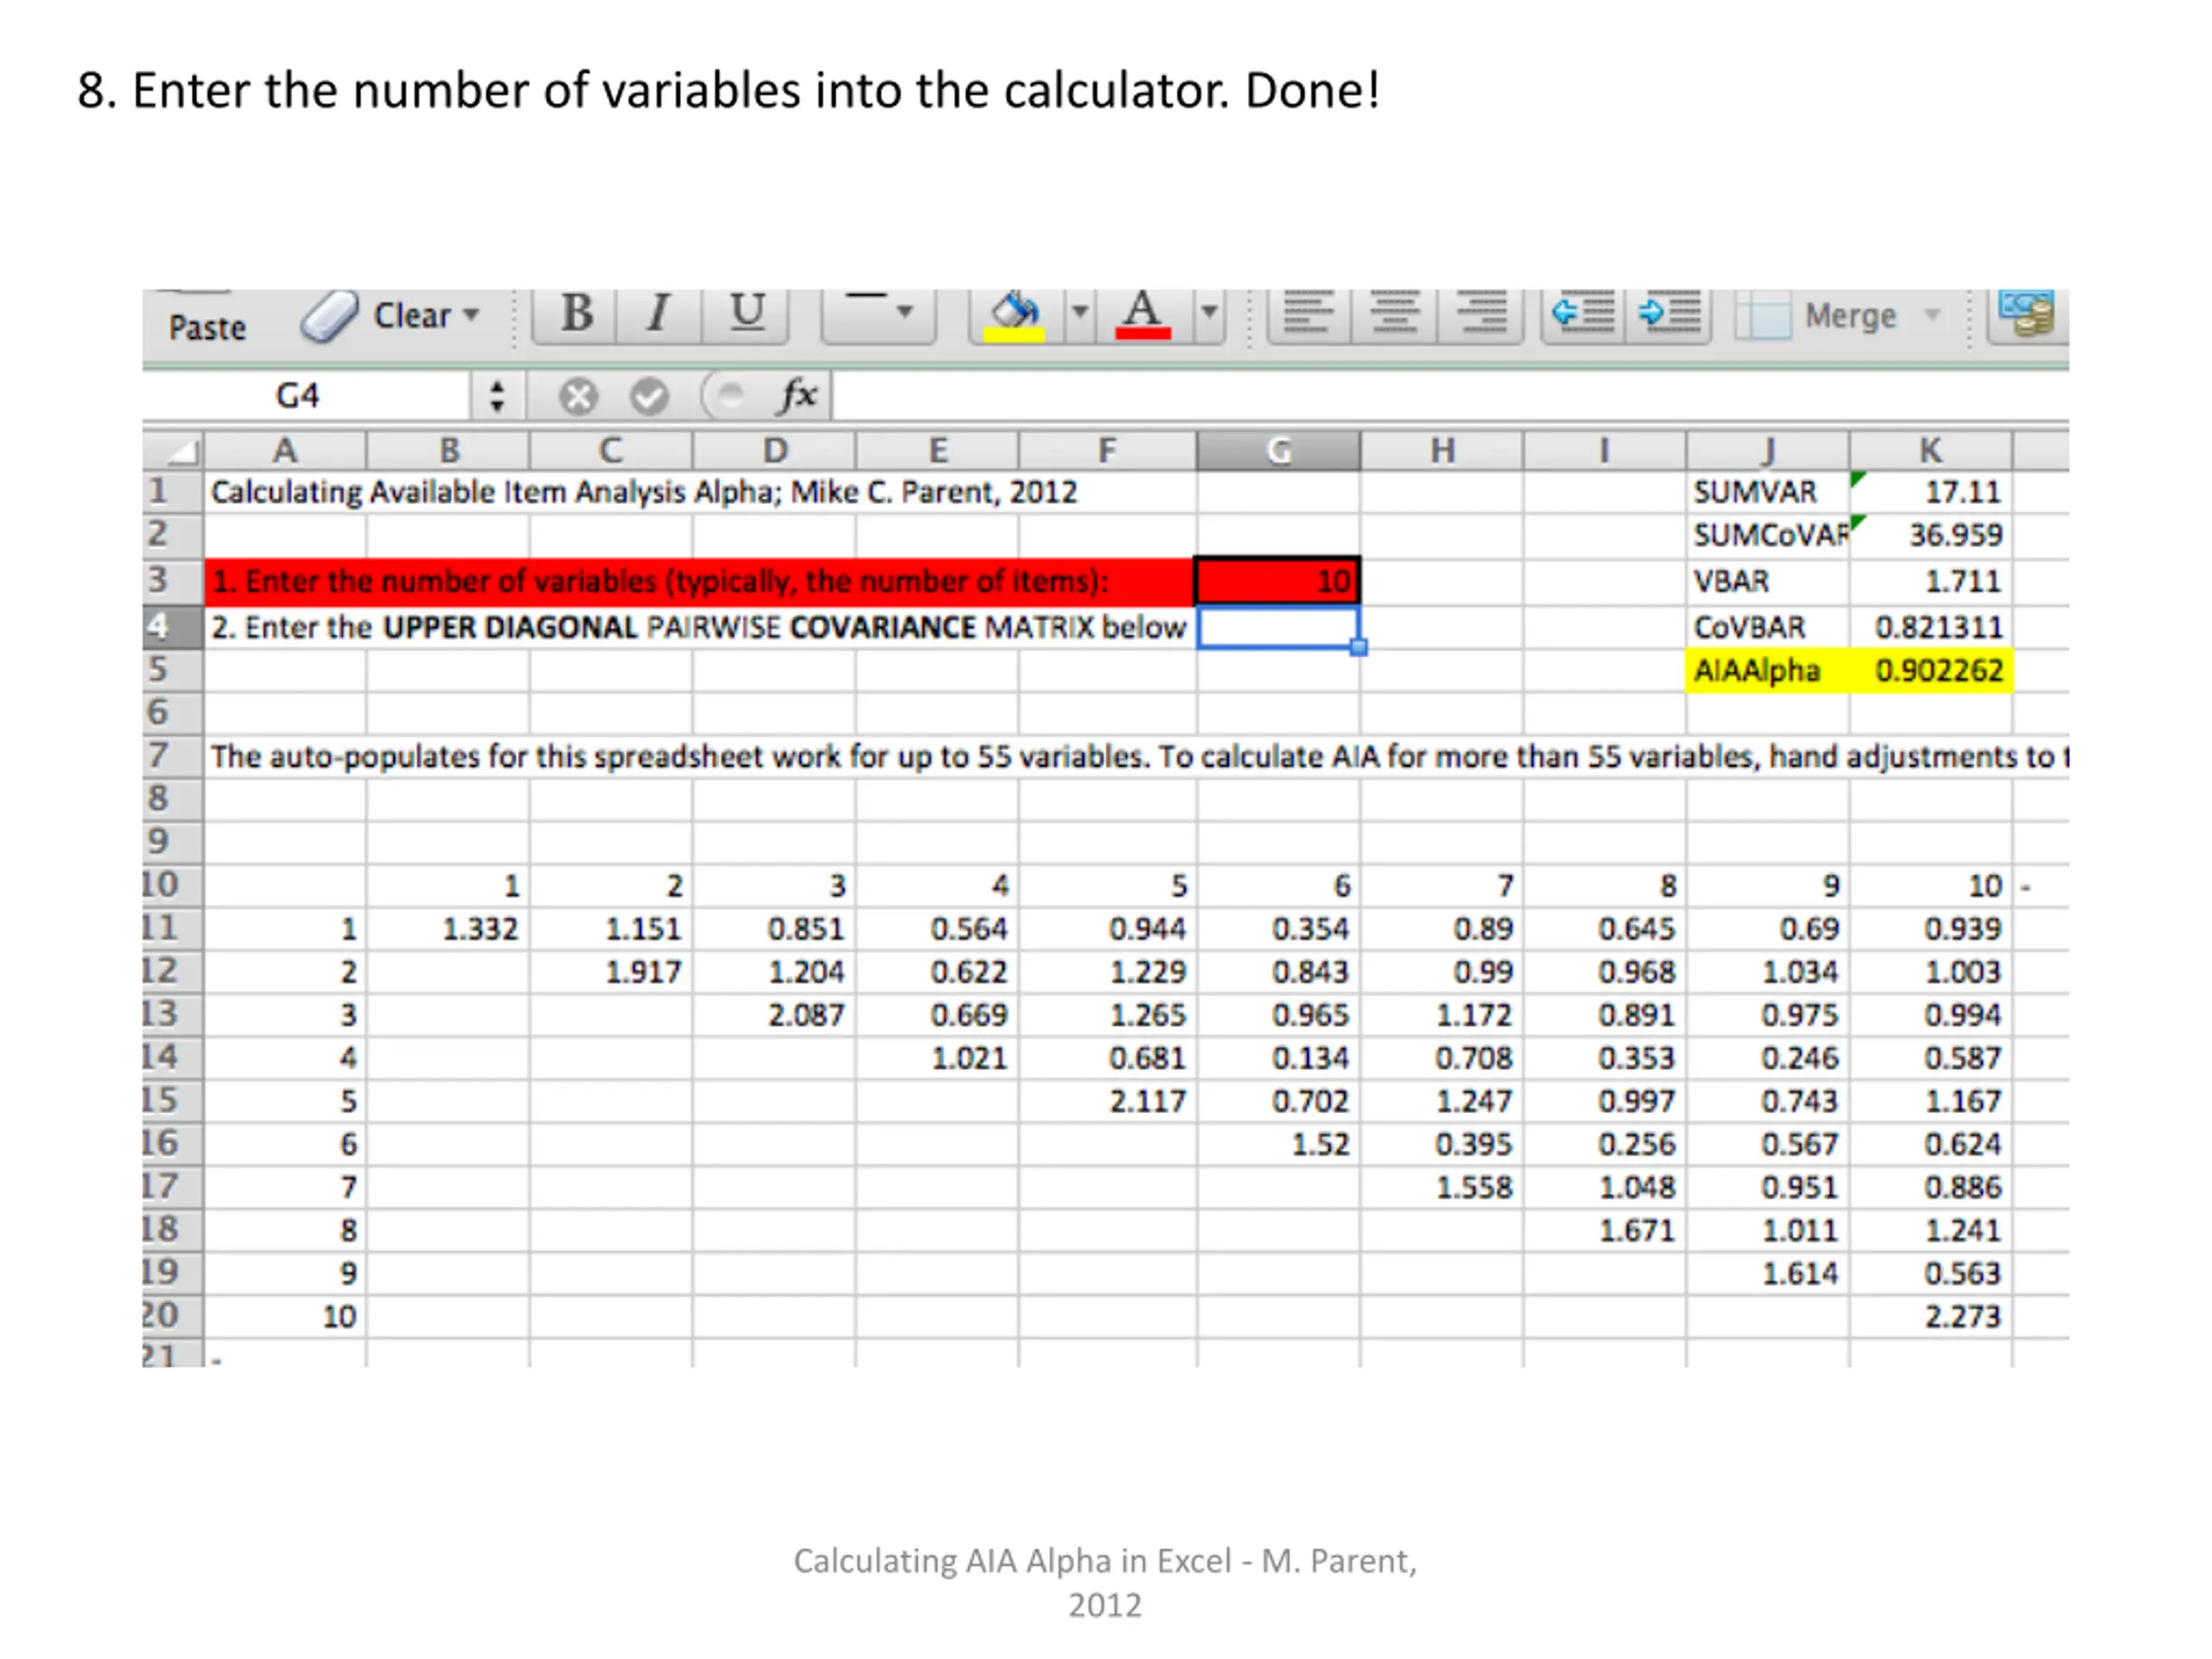Decrease indent
This screenshot has height=1659, width=2212.
[1583, 314]
